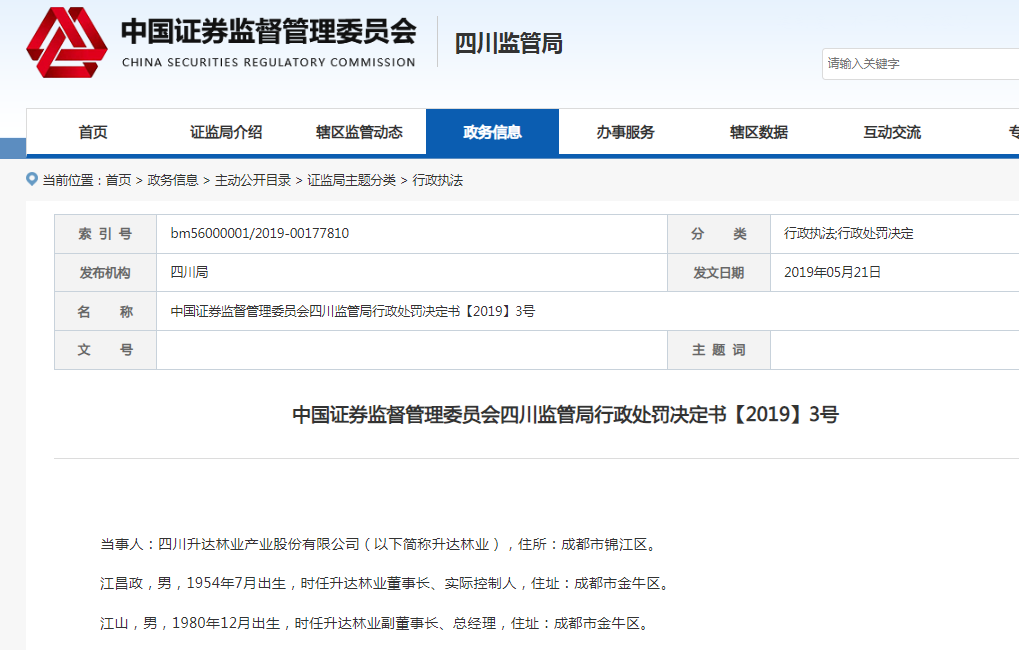The width and height of the screenshot is (1019, 650).
Task: Click the publish date 2019年05月21日 cell
Action: pos(832,272)
